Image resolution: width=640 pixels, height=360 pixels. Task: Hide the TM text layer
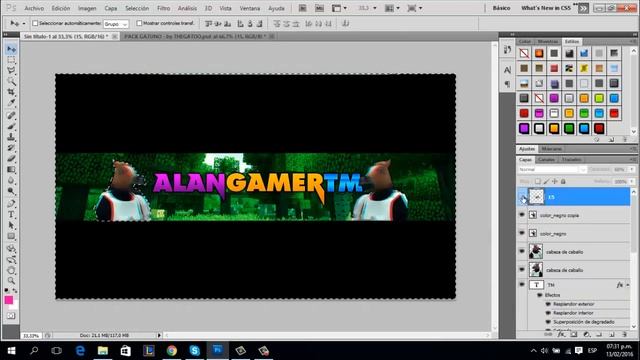(x=522, y=284)
